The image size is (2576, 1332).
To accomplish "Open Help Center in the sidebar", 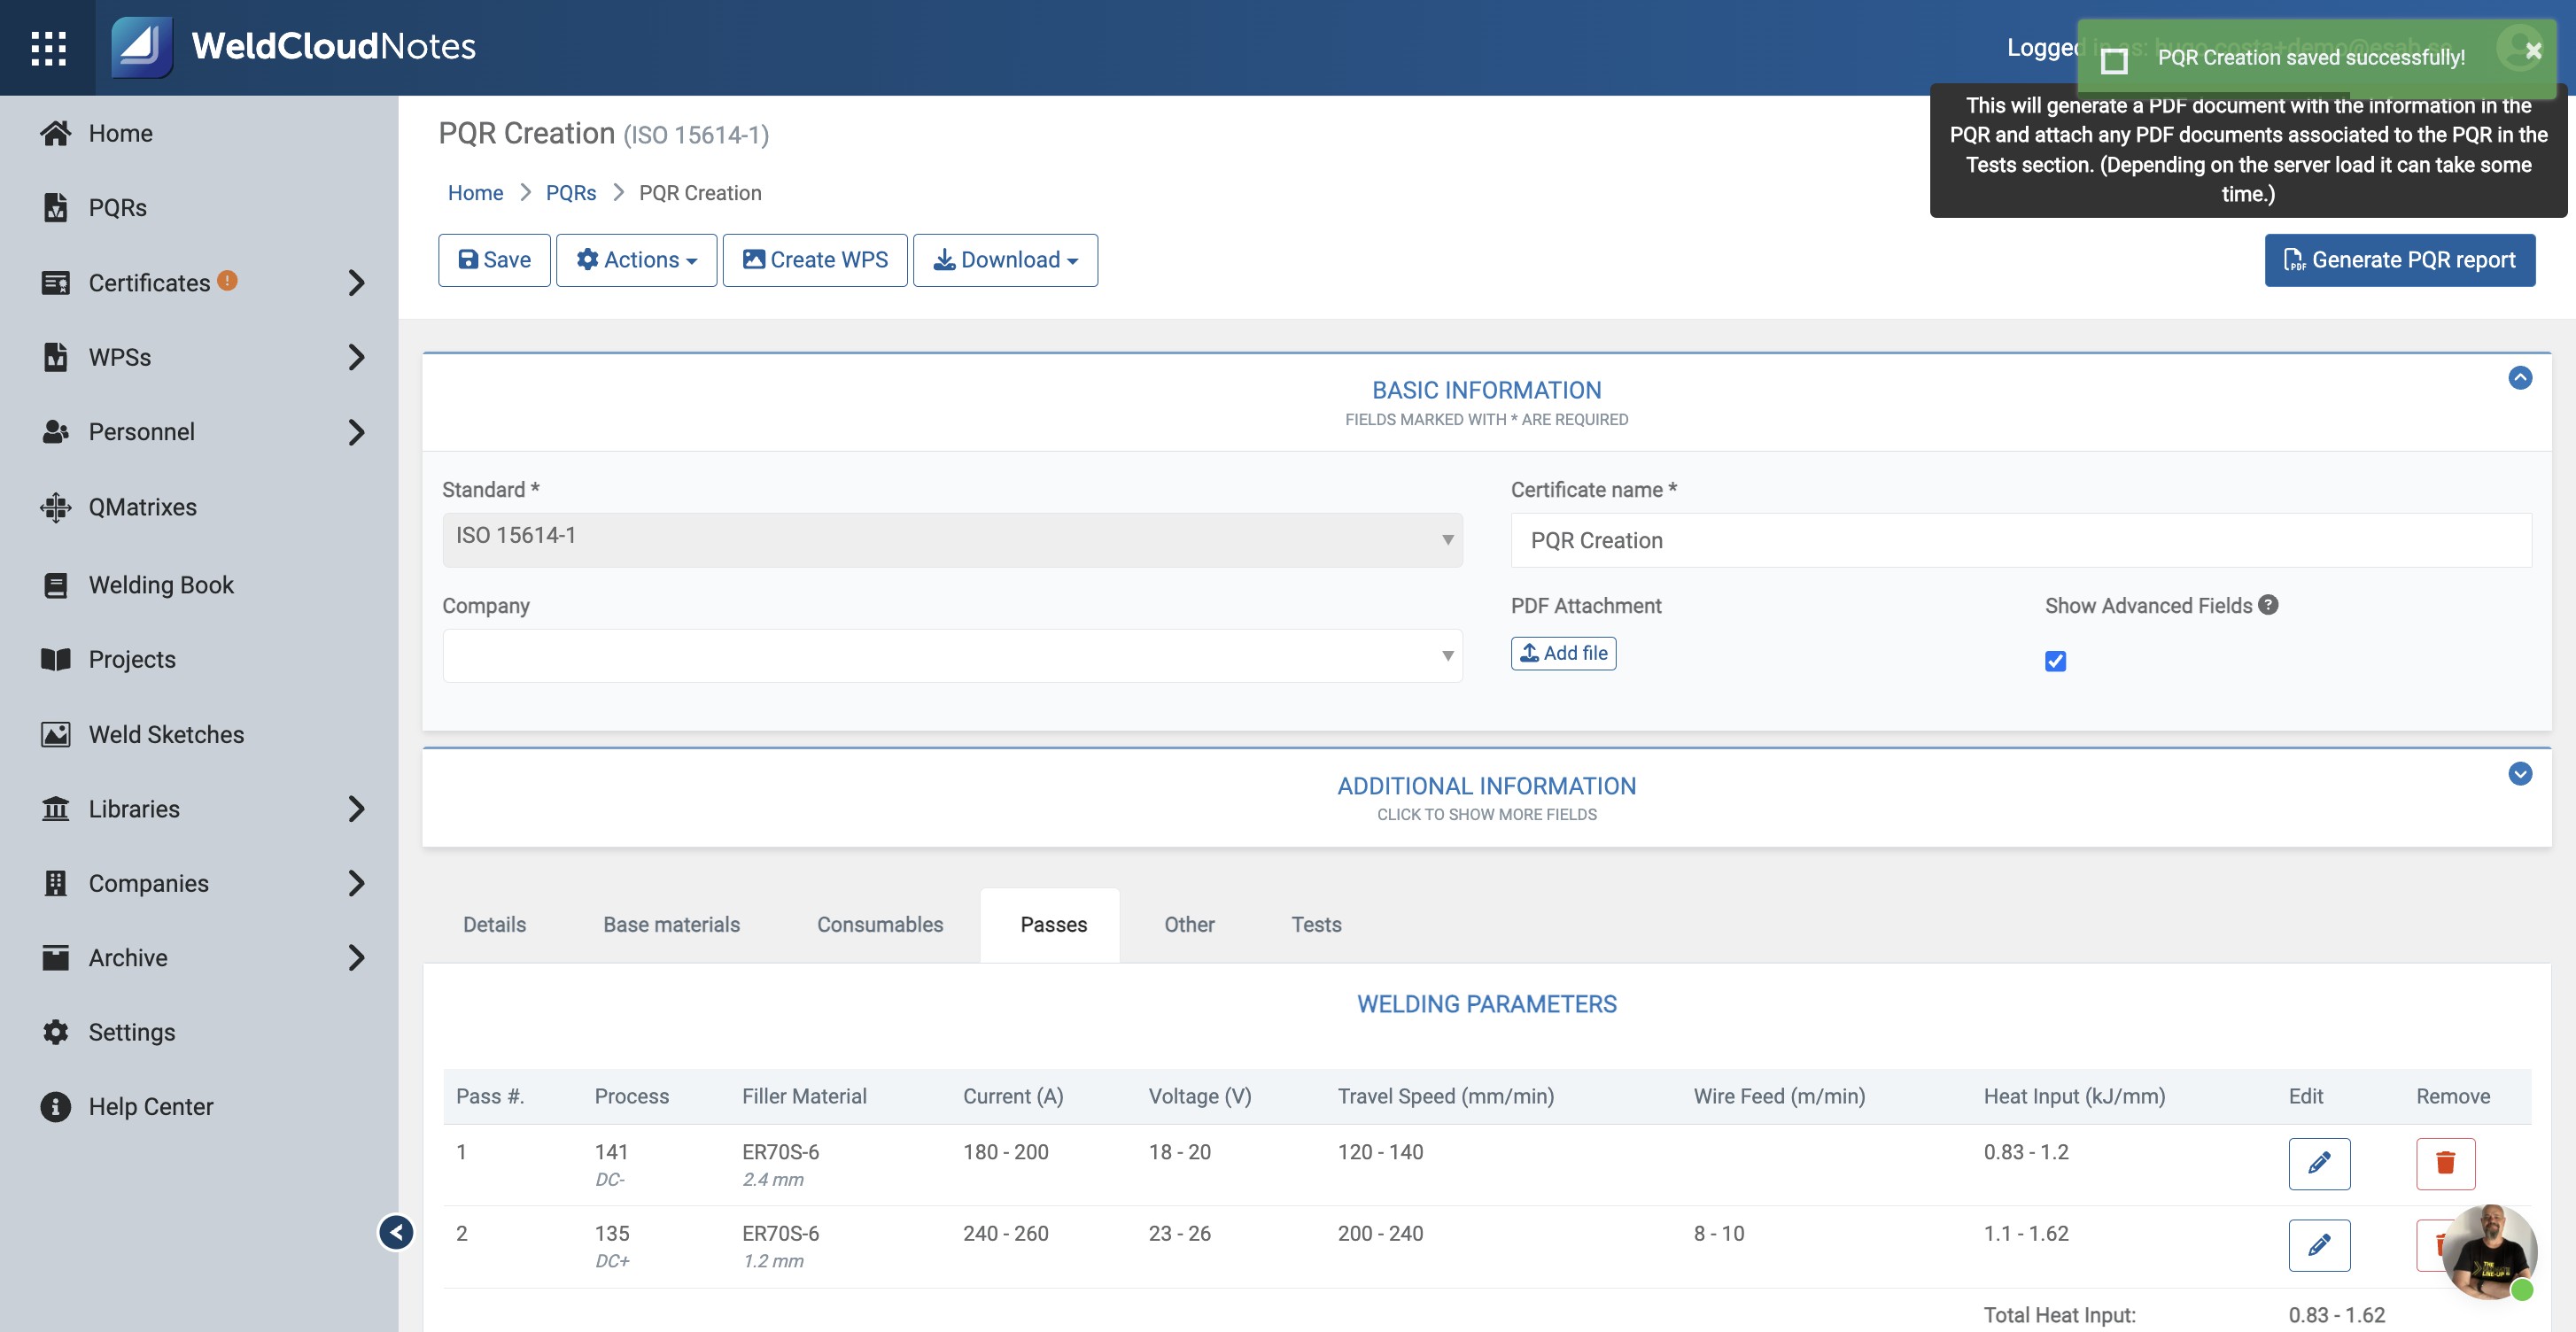I will [150, 1107].
